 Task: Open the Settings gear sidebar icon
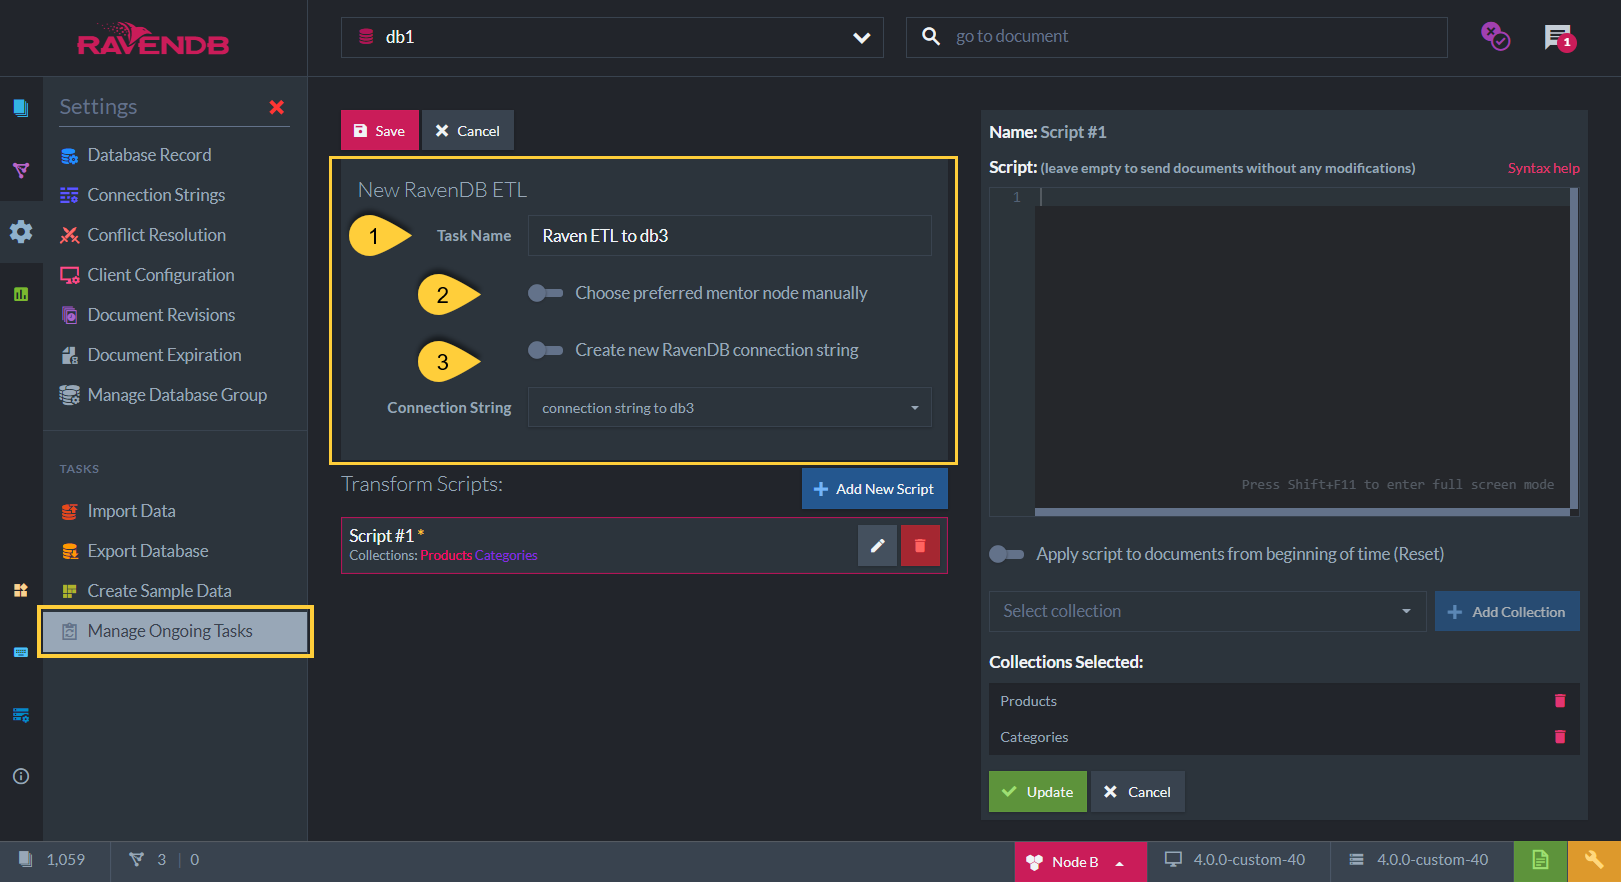21,232
